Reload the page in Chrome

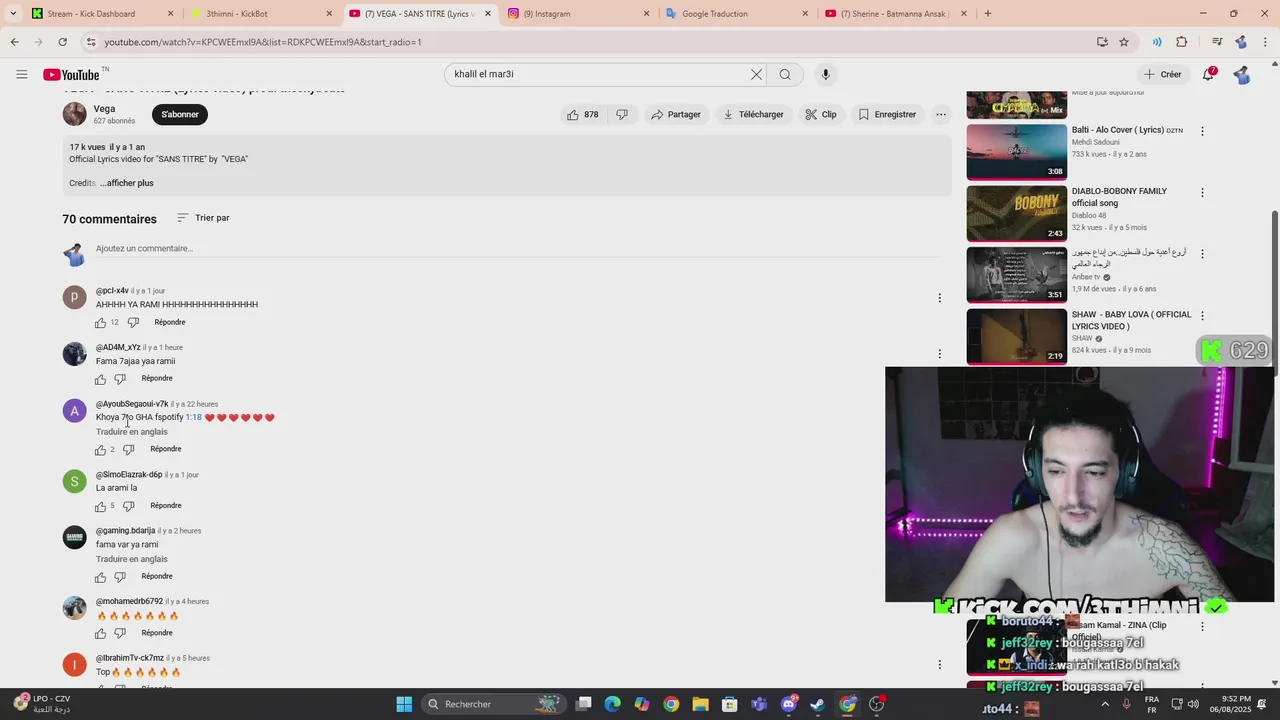62,42
